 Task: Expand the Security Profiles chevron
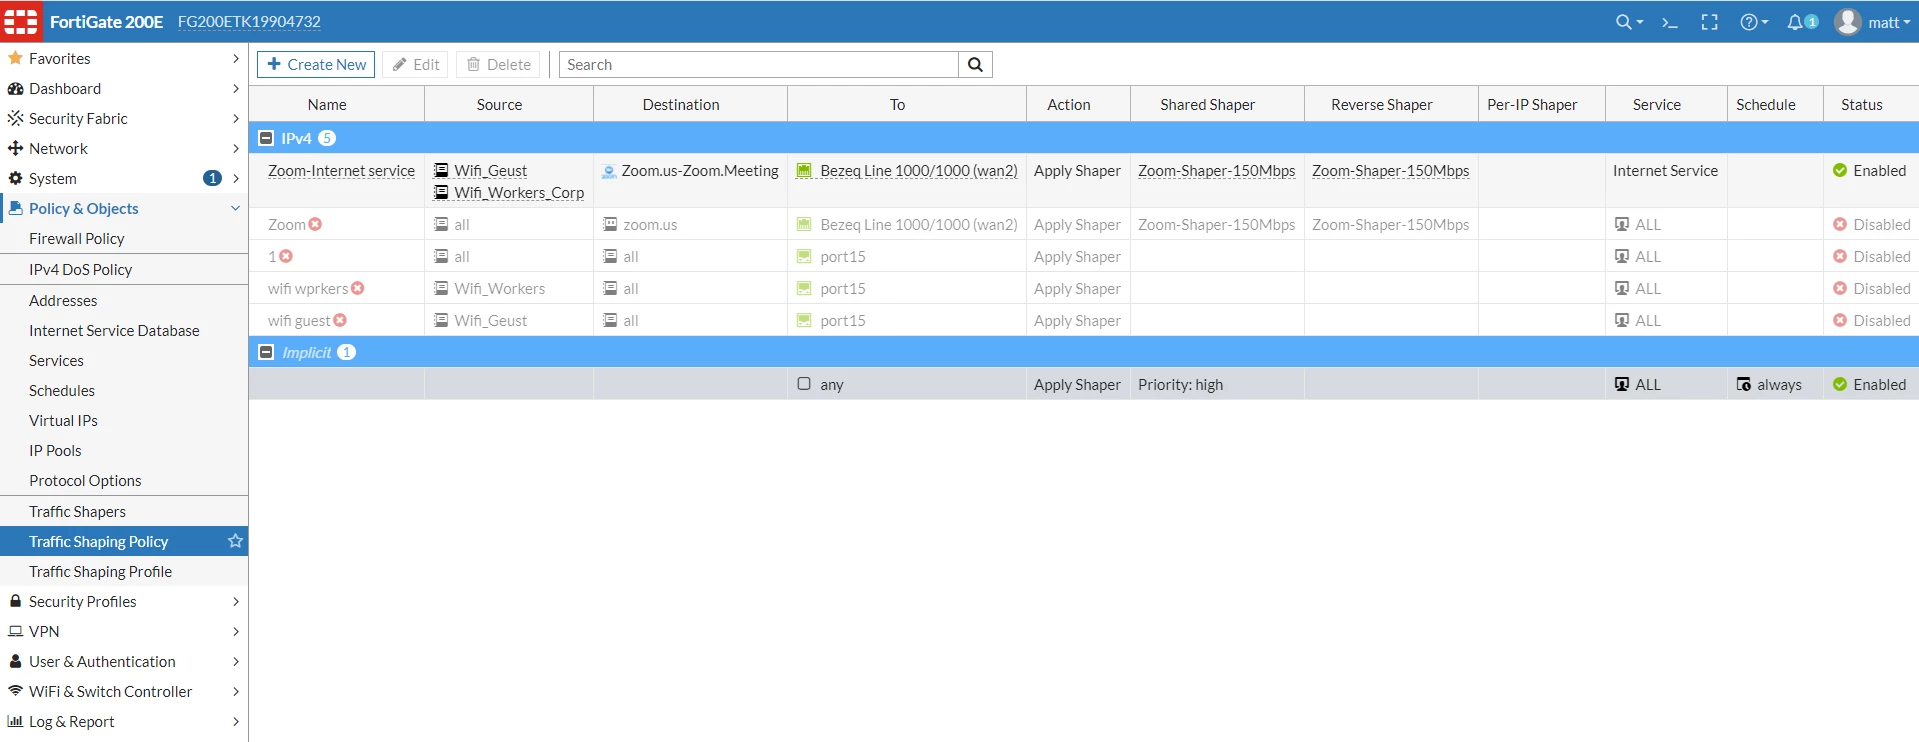click(235, 601)
